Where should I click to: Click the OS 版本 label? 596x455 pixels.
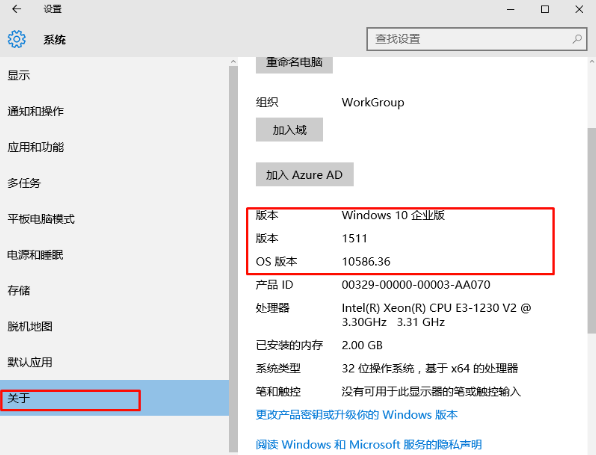click(276, 262)
